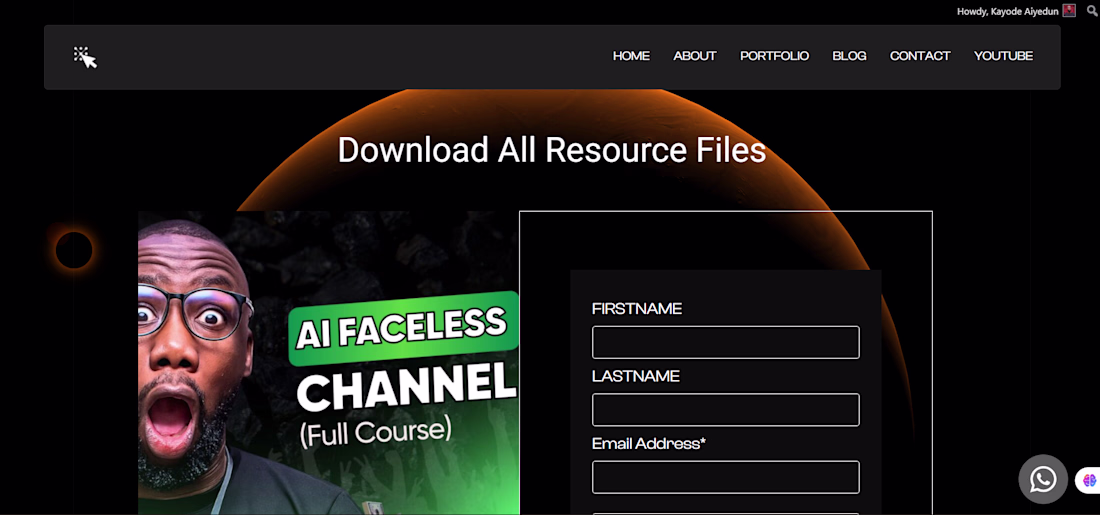Open the CONTACT page

tap(920, 56)
